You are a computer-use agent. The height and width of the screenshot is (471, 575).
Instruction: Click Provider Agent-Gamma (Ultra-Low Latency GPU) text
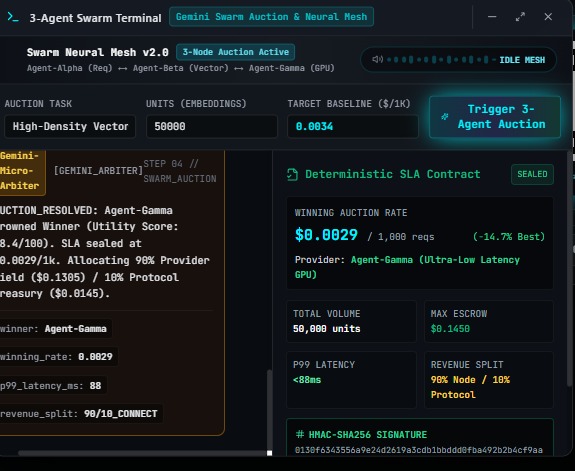407,267
